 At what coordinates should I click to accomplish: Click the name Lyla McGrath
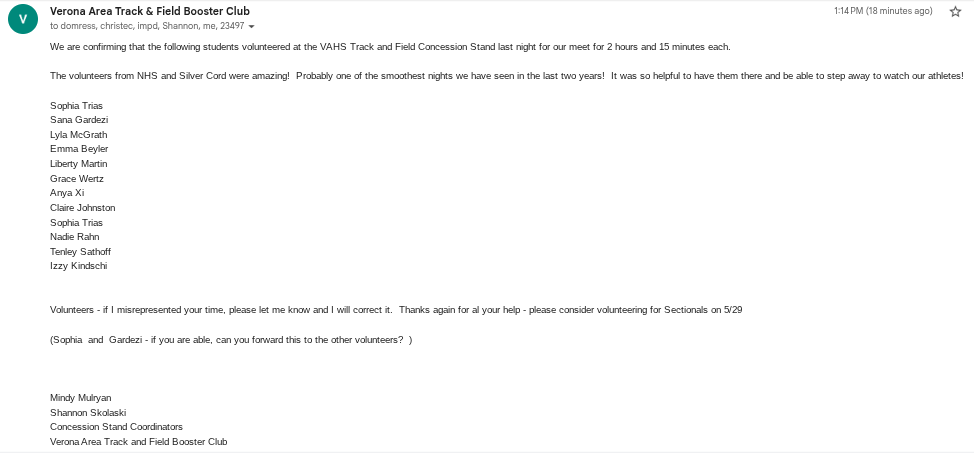[x=78, y=135]
